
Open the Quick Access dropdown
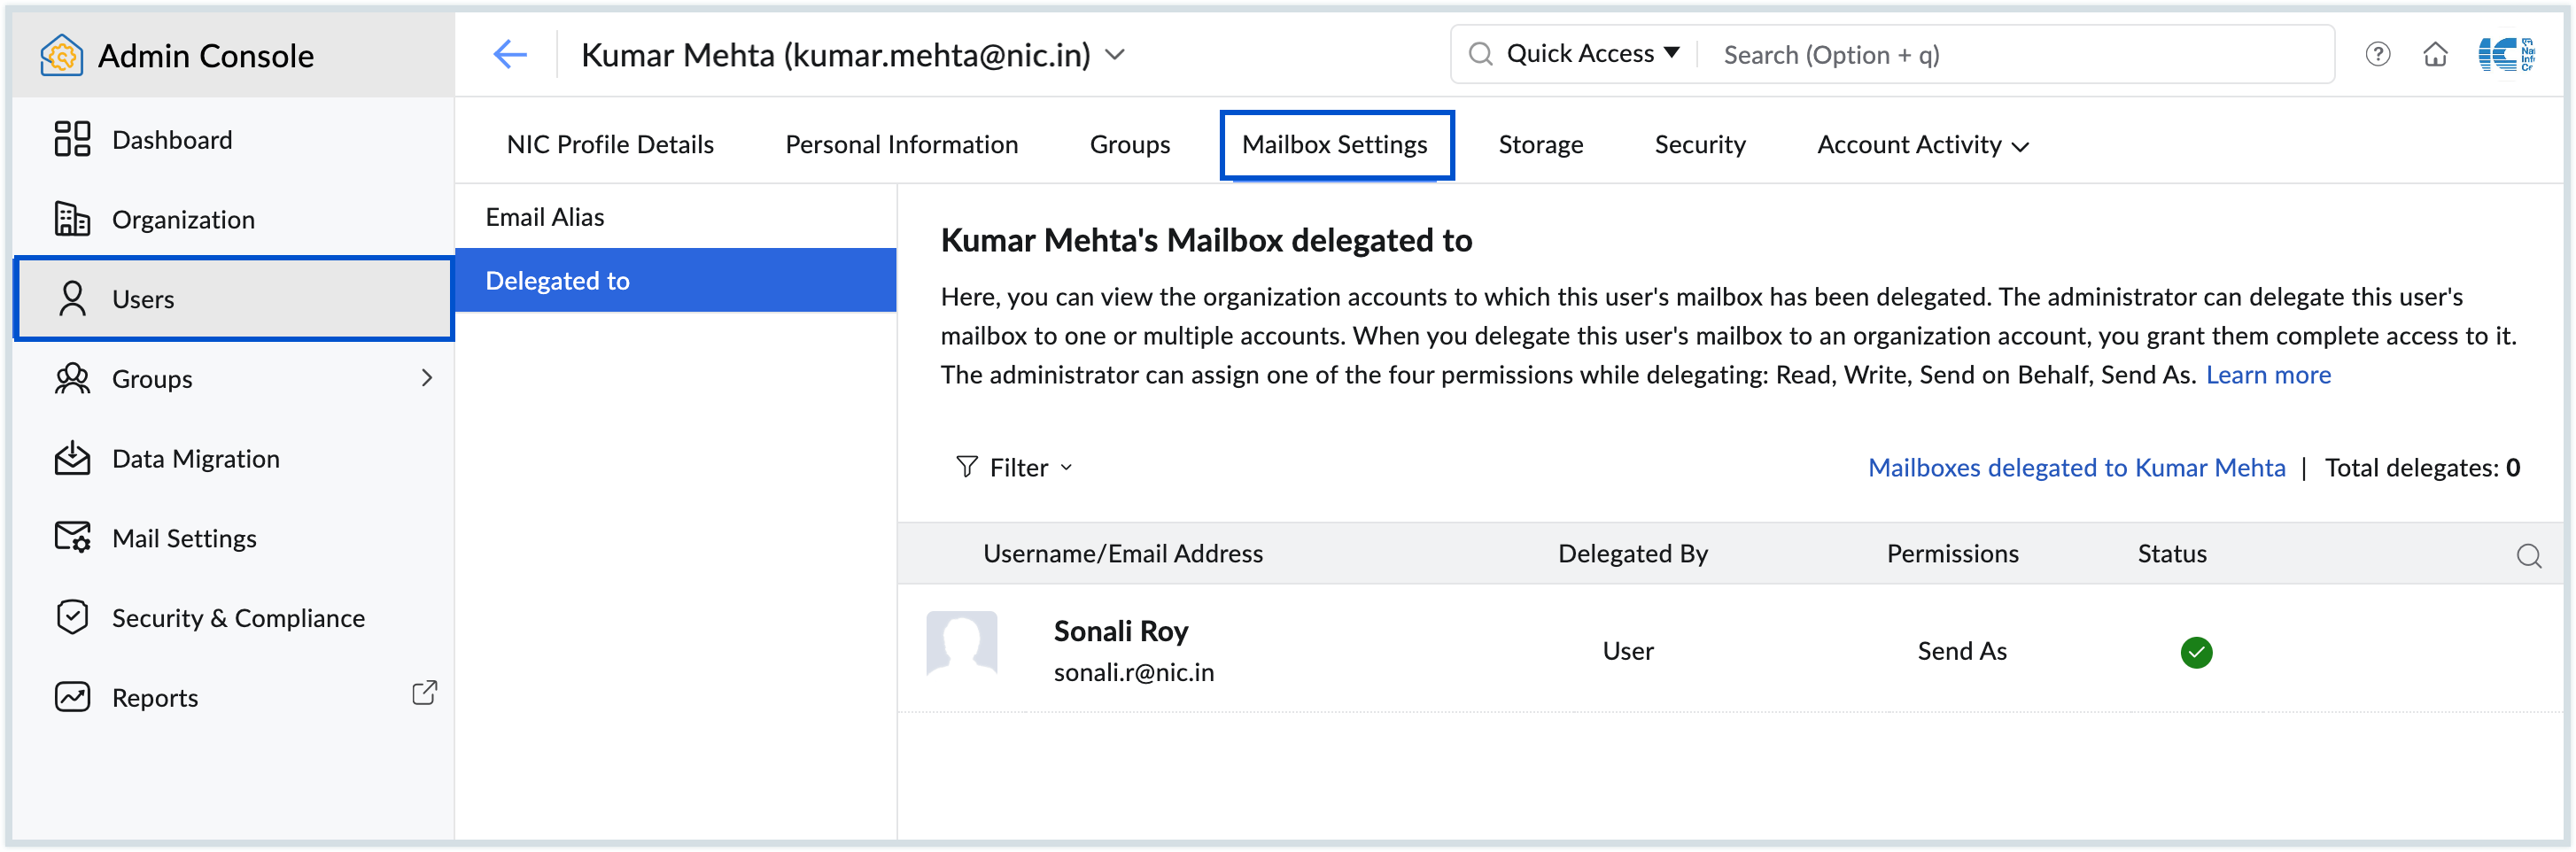[1592, 55]
